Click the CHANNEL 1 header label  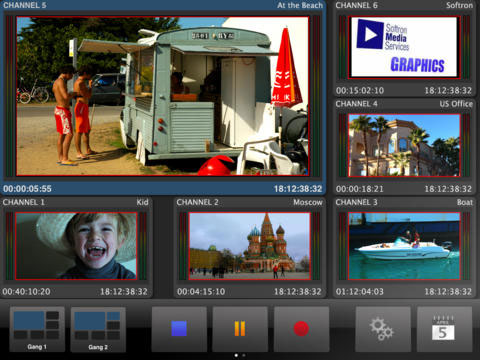click(24, 202)
